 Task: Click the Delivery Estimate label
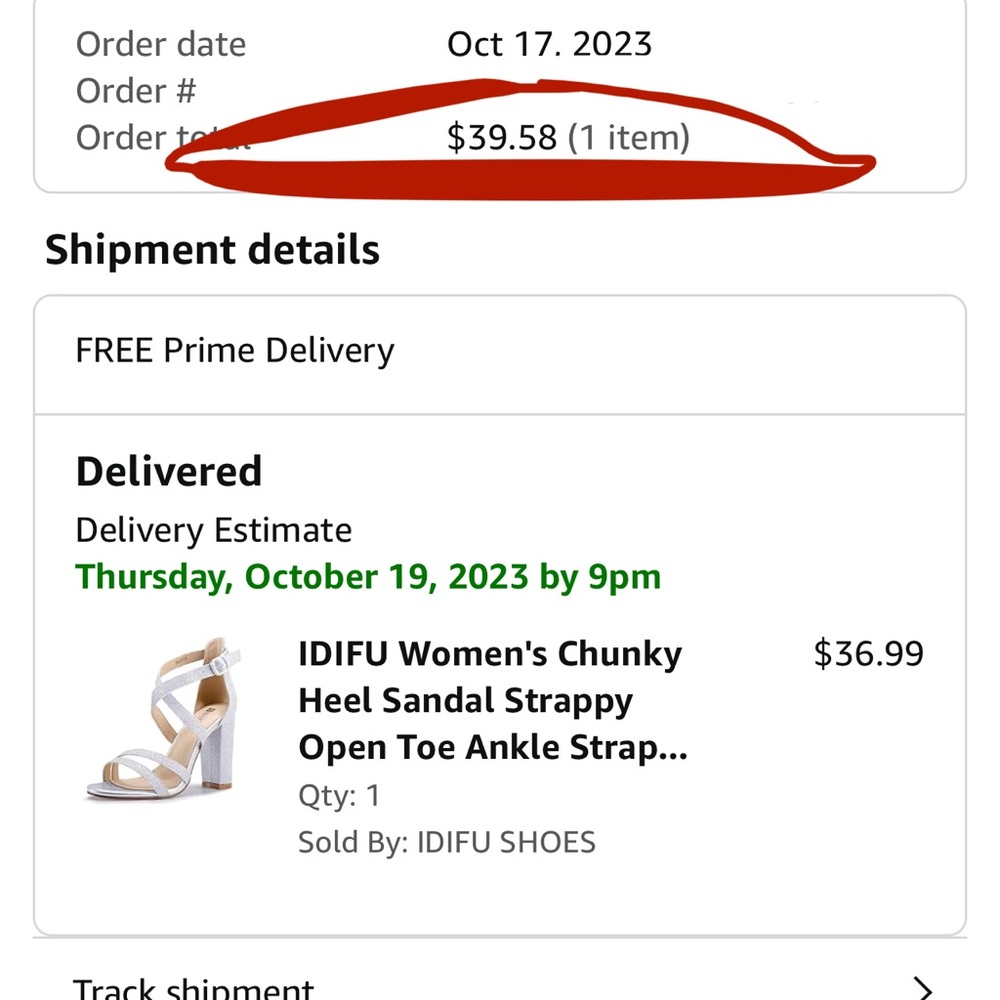pyautogui.click(x=214, y=530)
